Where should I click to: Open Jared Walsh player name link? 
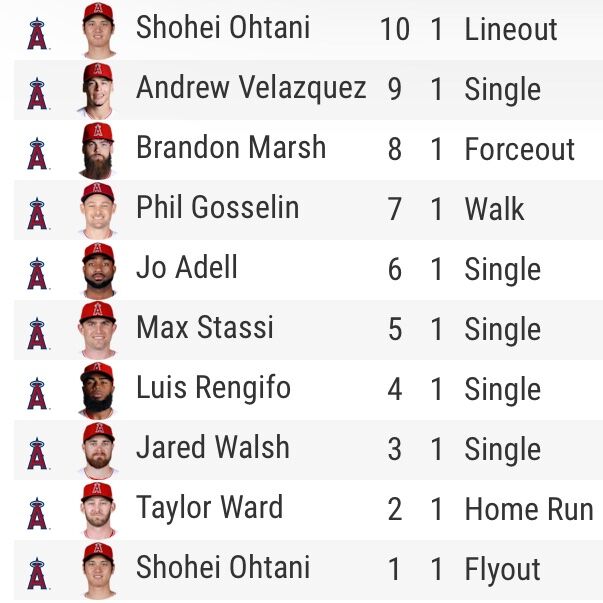(213, 447)
